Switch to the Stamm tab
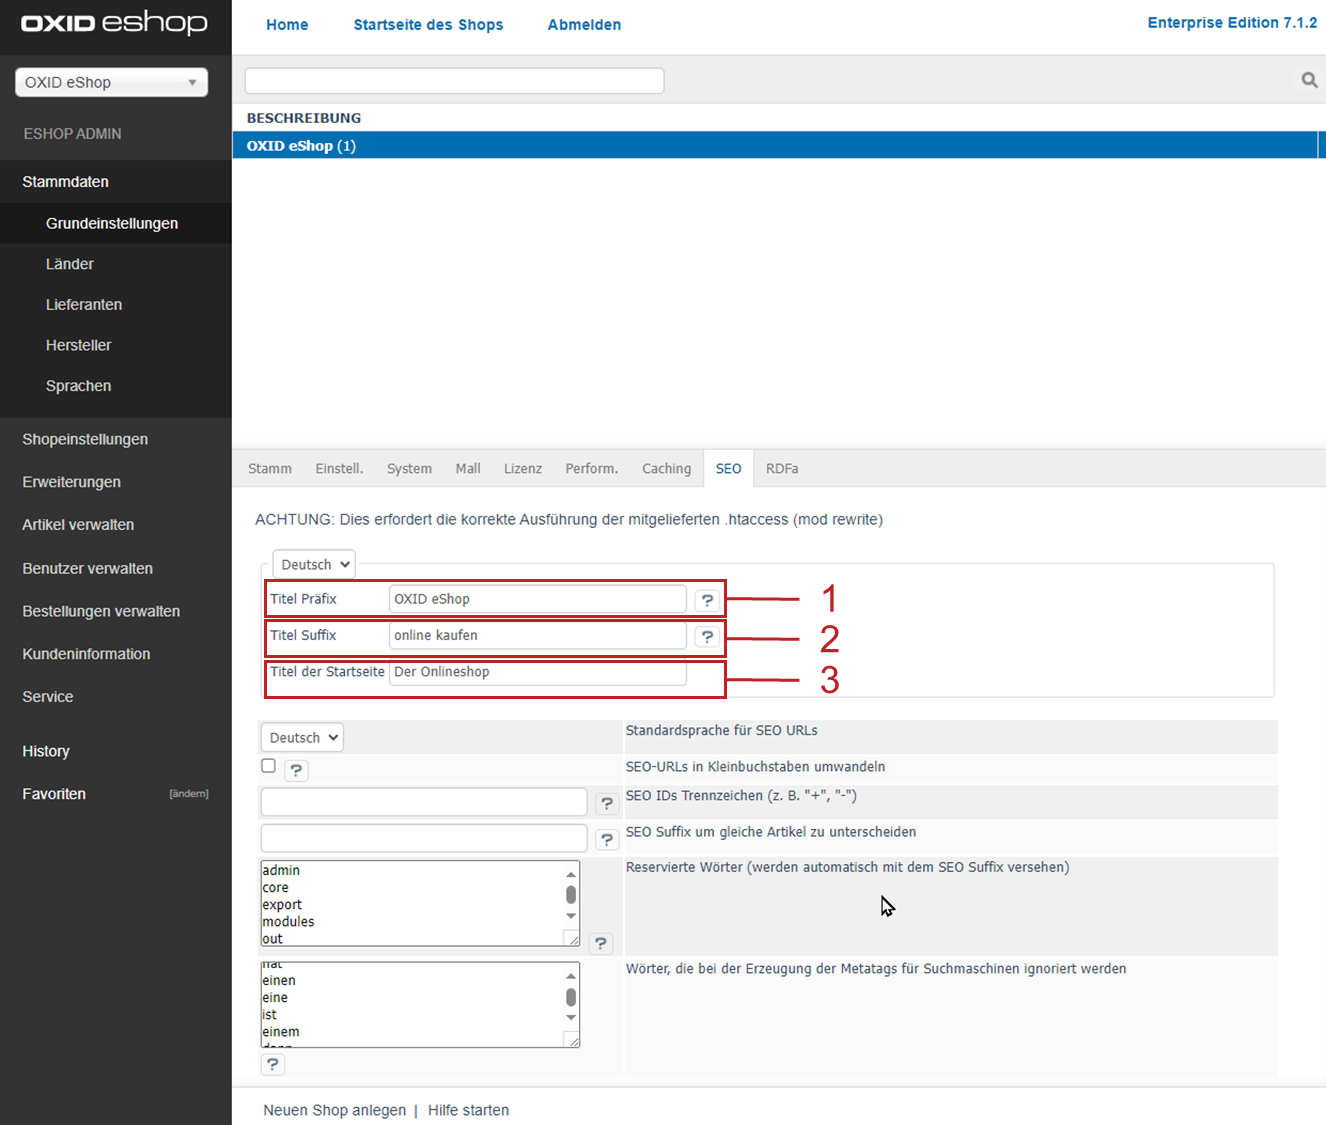The height and width of the screenshot is (1125, 1326). click(x=270, y=468)
